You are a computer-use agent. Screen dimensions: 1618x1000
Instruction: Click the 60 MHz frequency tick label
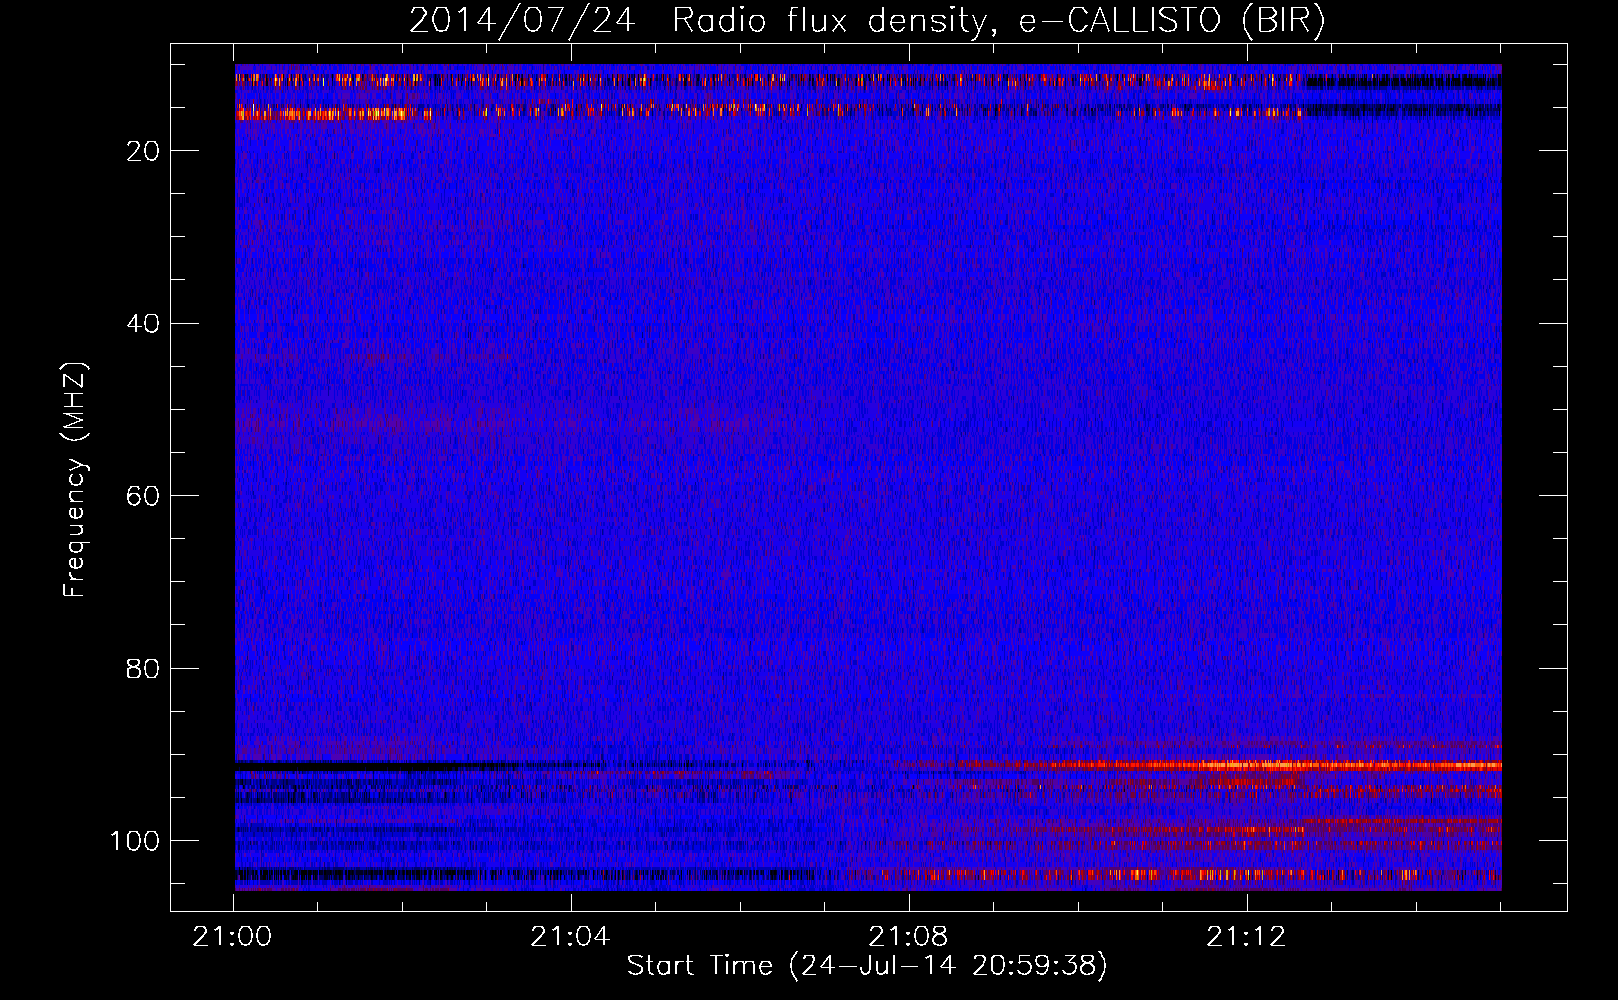[x=144, y=496]
